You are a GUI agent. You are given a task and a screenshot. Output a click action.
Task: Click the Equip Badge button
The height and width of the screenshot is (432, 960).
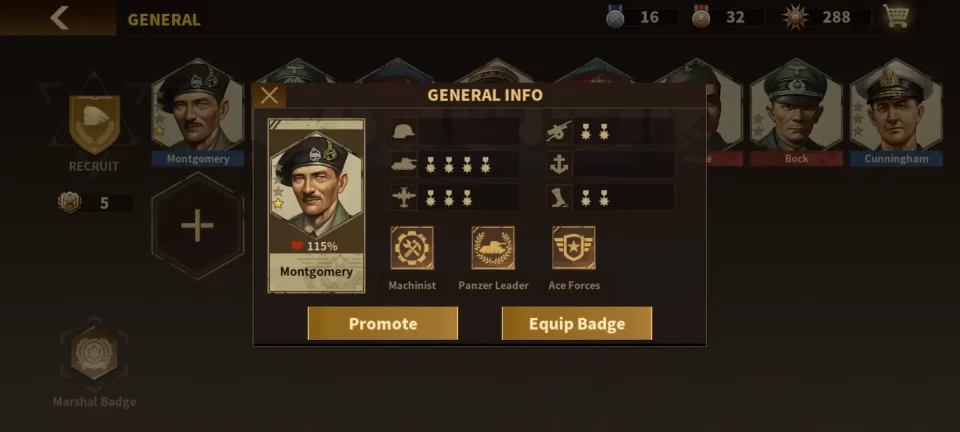577,323
